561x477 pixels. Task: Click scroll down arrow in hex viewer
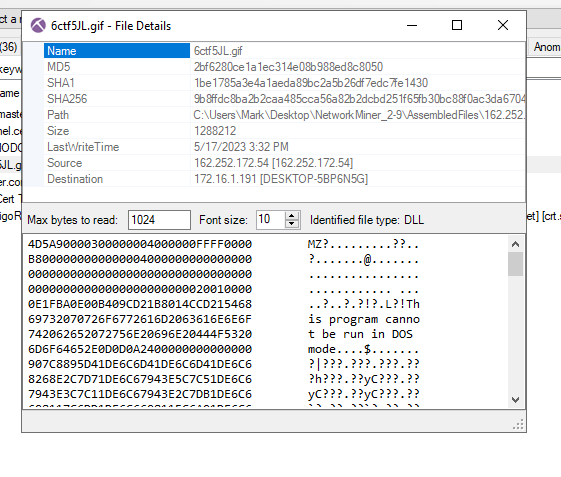tap(515, 400)
